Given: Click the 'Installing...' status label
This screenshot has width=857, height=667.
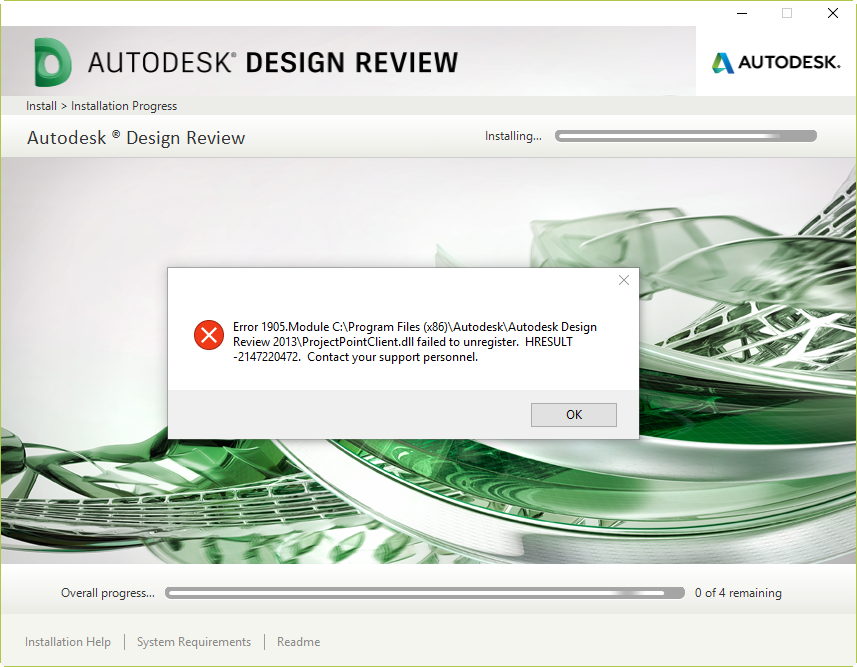Looking at the screenshot, I should tap(513, 136).
